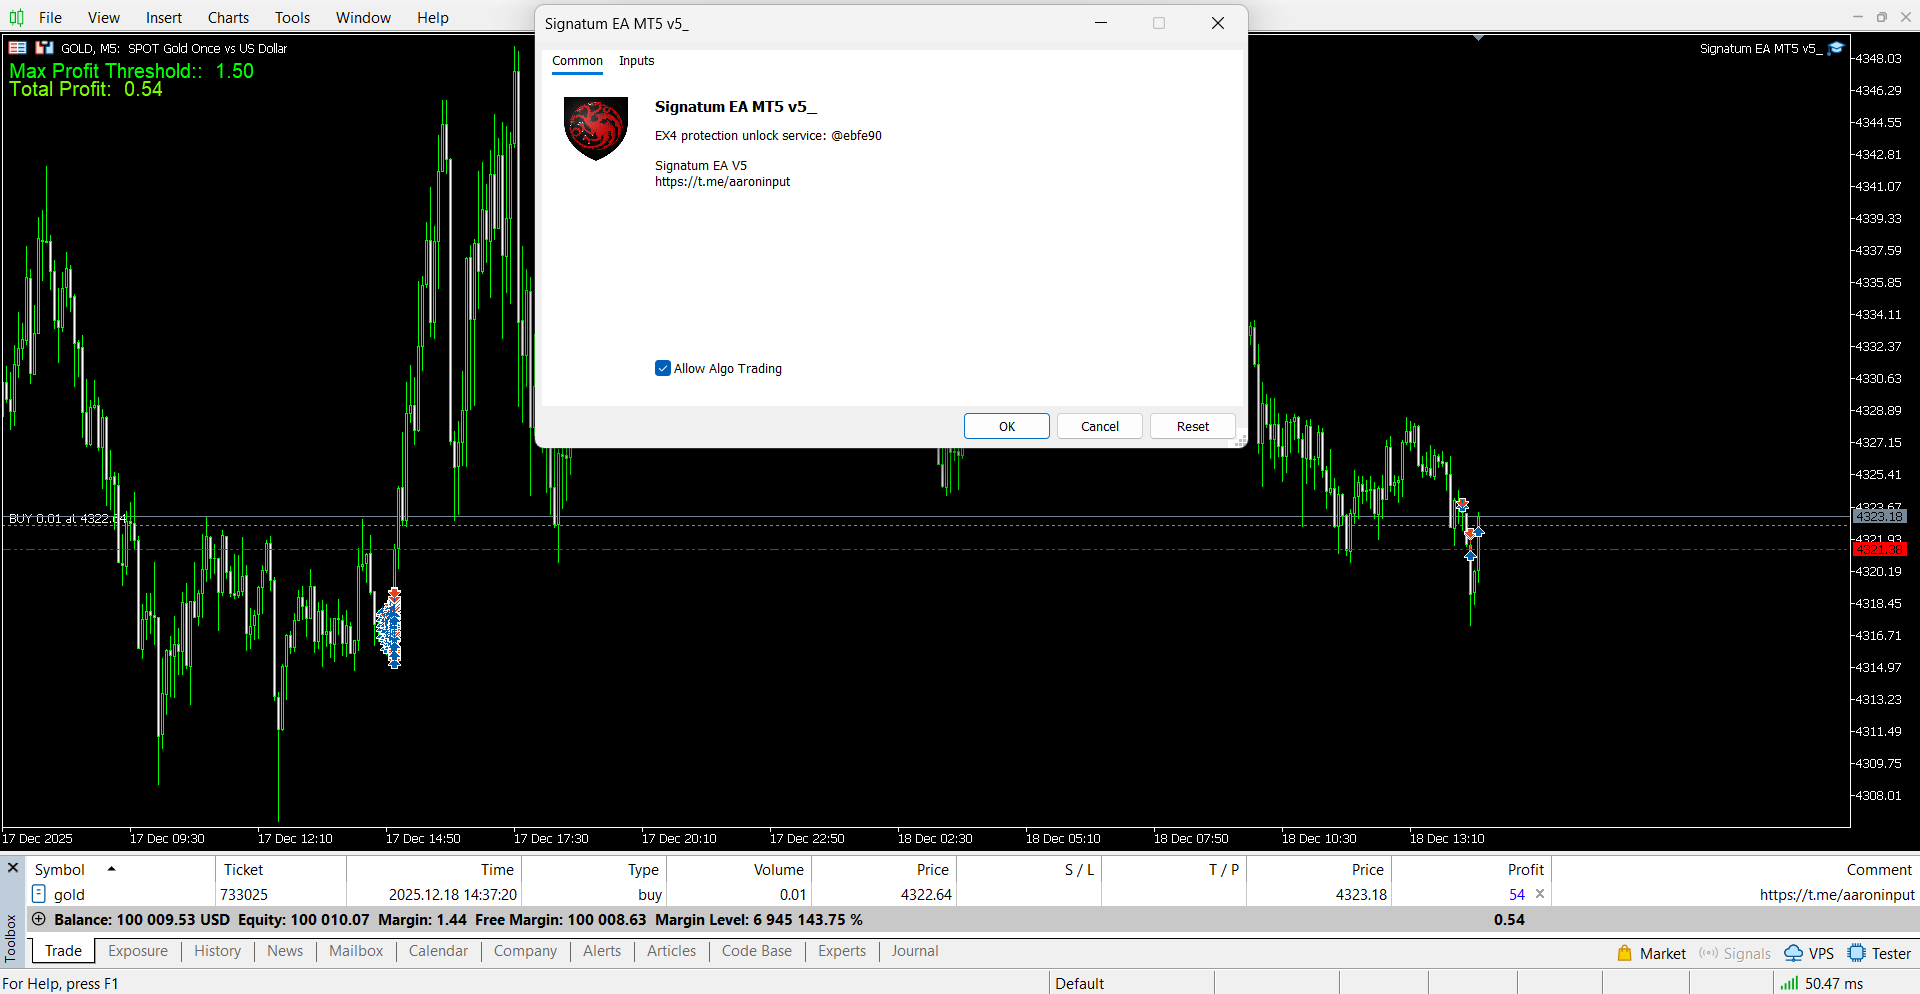1920x994 pixels.
Task: Select the gold position row's ticket number
Action: click(x=245, y=894)
